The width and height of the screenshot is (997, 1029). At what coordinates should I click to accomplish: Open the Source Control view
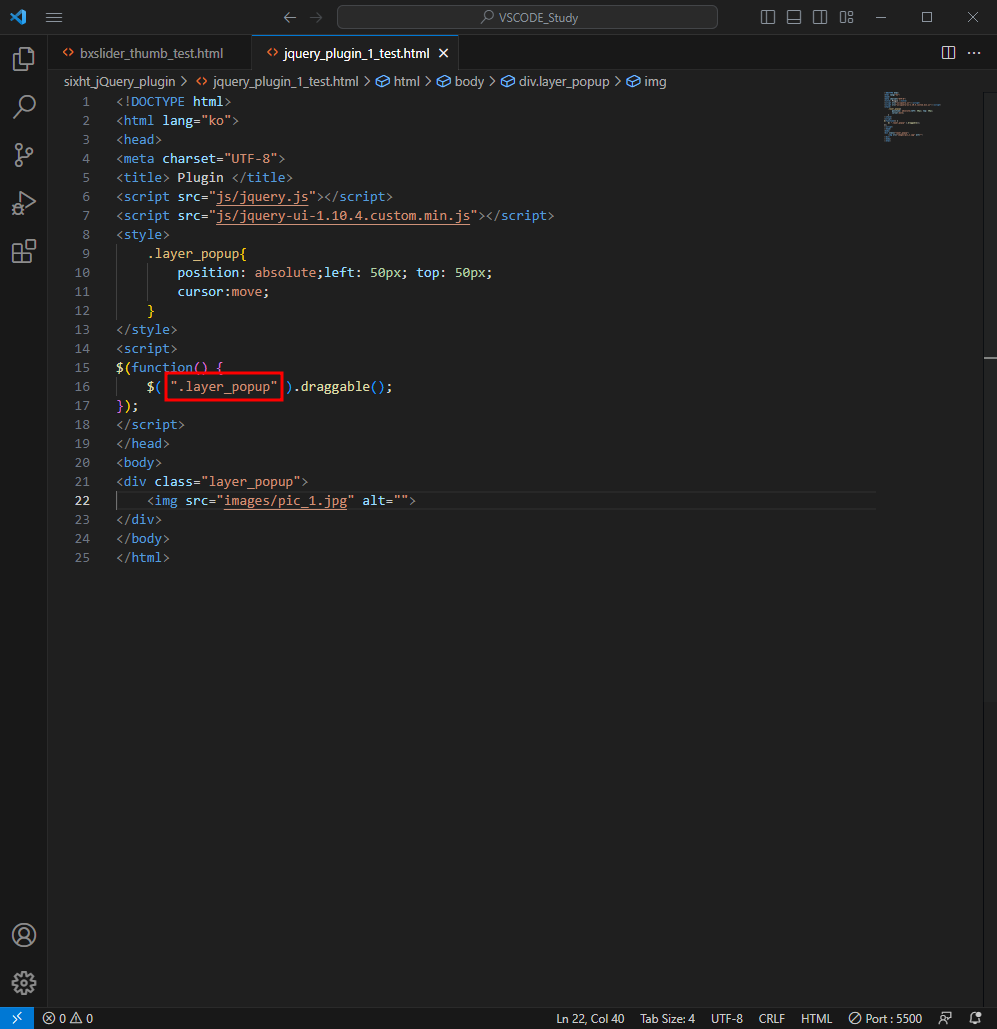click(x=24, y=155)
